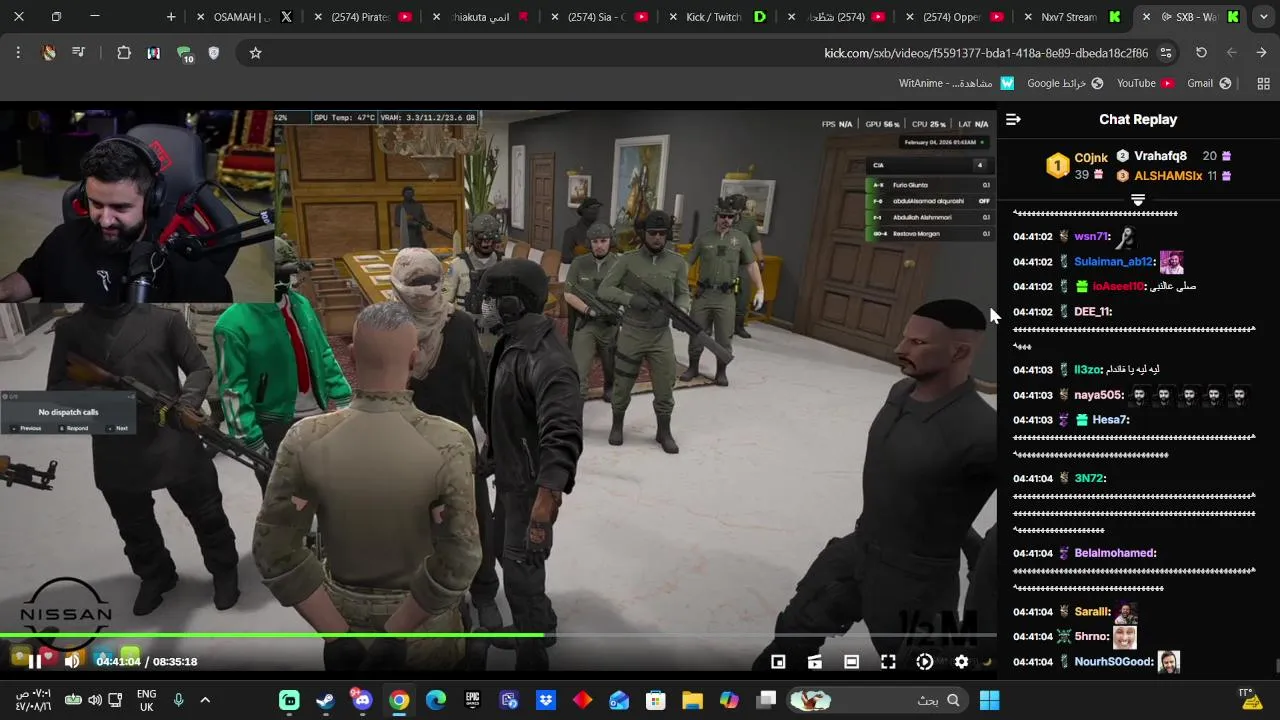Viewport: 1280px width, 720px height.
Task: Click naya505 username in chat
Action: [1097, 395]
